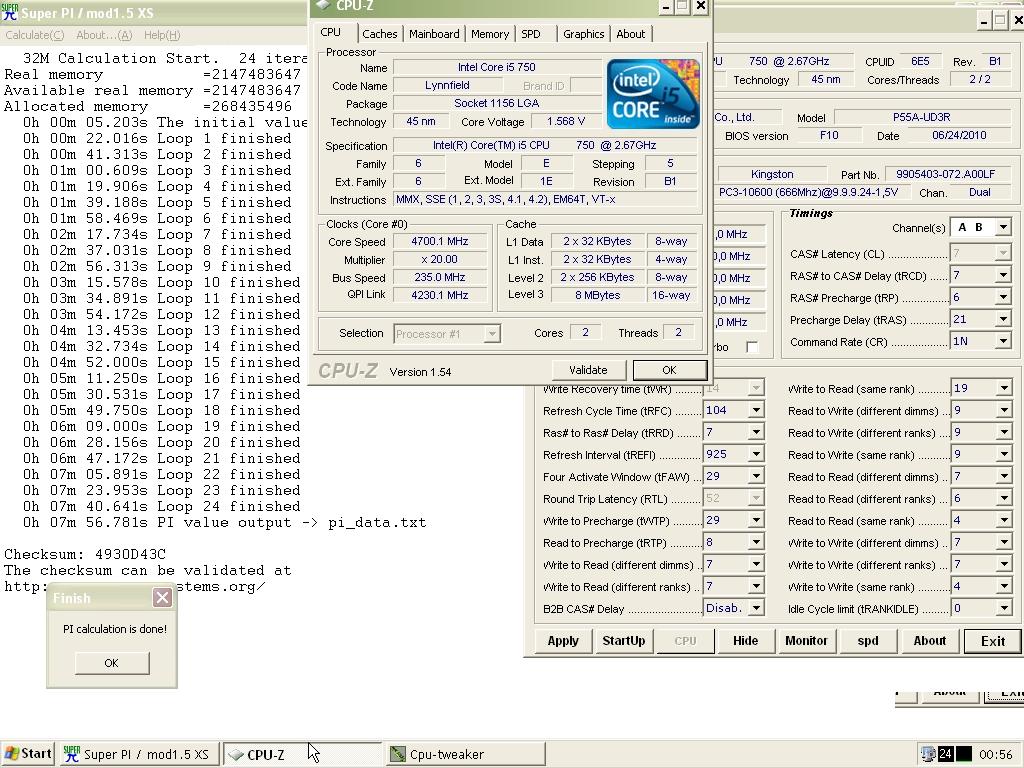This screenshot has width=1024, height=768.
Task: Expand the Write to Precharge (tWTP) dropdown
Action: pyautogui.click(x=756, y=520)
